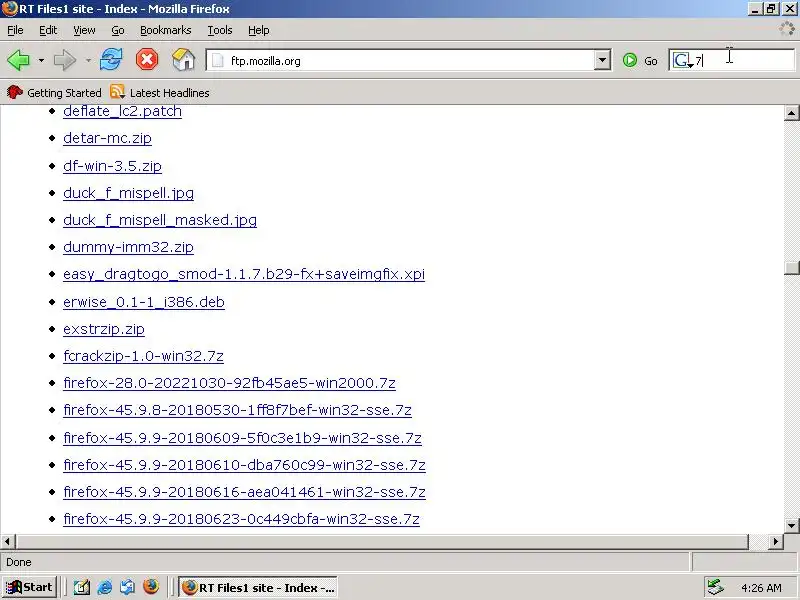Open duck_f_mispell_masked.jpg link
The height and width of the screenshot is (600, 800).
tap(160, 220)
